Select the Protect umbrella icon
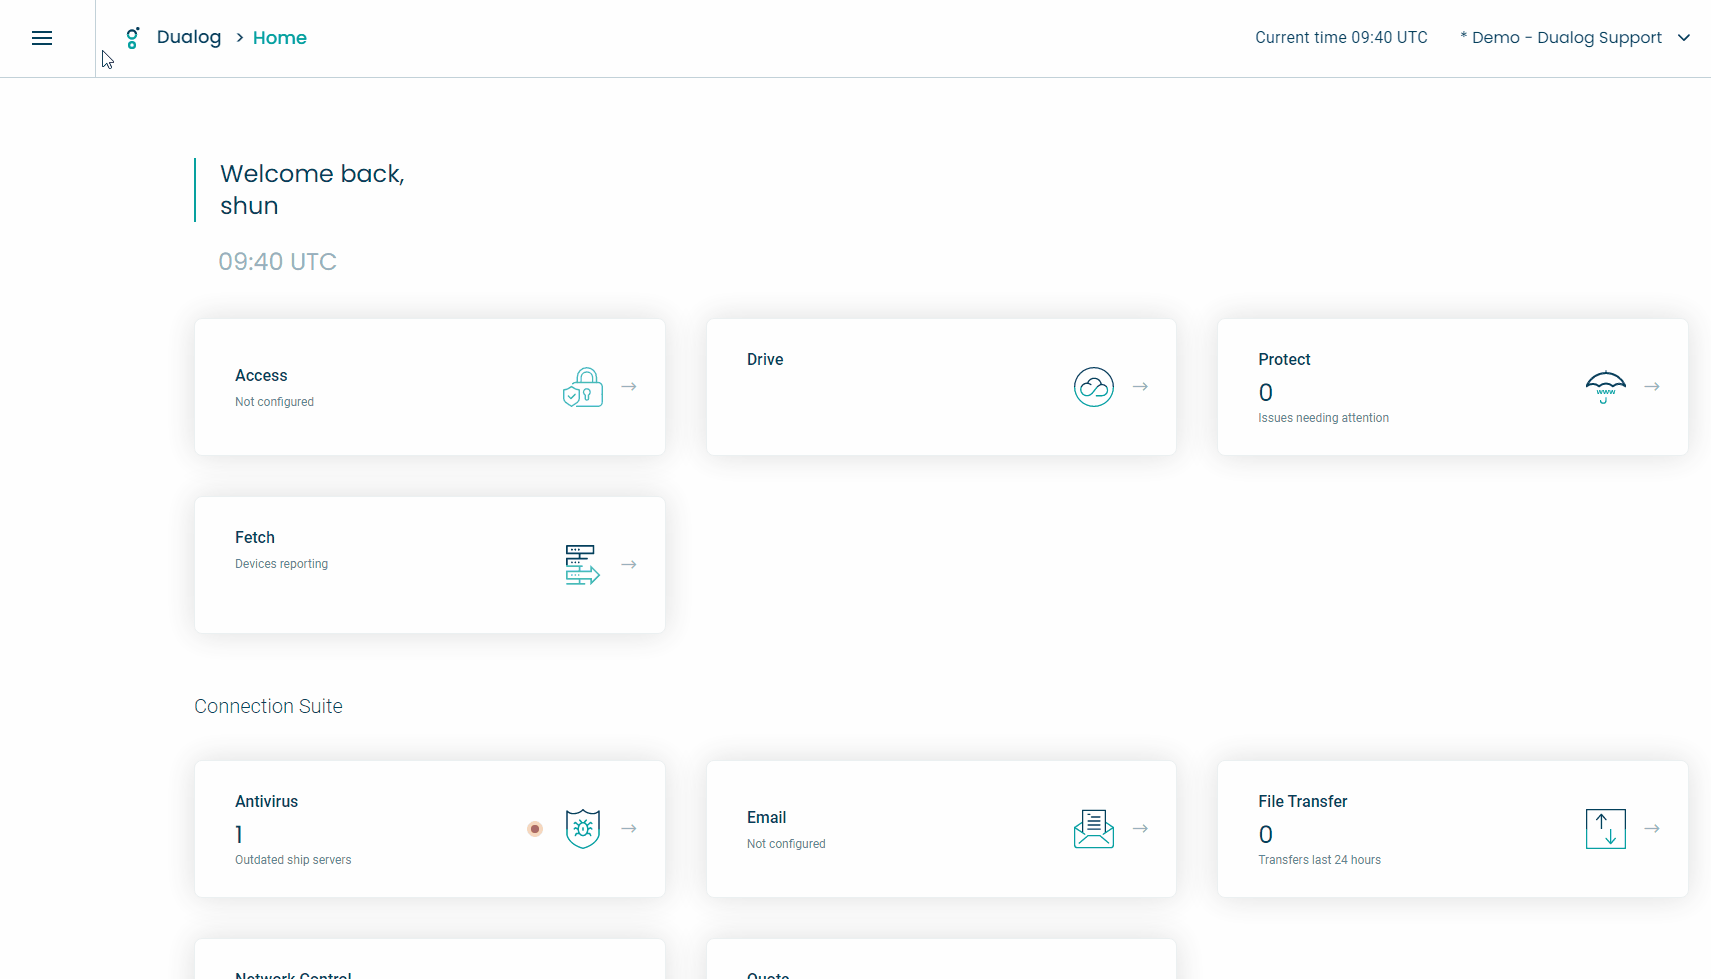Image resolution: width=1711 pixels, height=979 pixels. (1606, 387)
